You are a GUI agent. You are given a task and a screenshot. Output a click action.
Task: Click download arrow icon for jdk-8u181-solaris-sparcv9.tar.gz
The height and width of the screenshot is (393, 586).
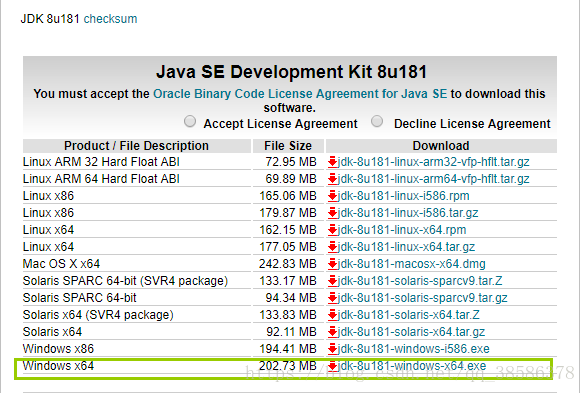[x=332, y=298]
